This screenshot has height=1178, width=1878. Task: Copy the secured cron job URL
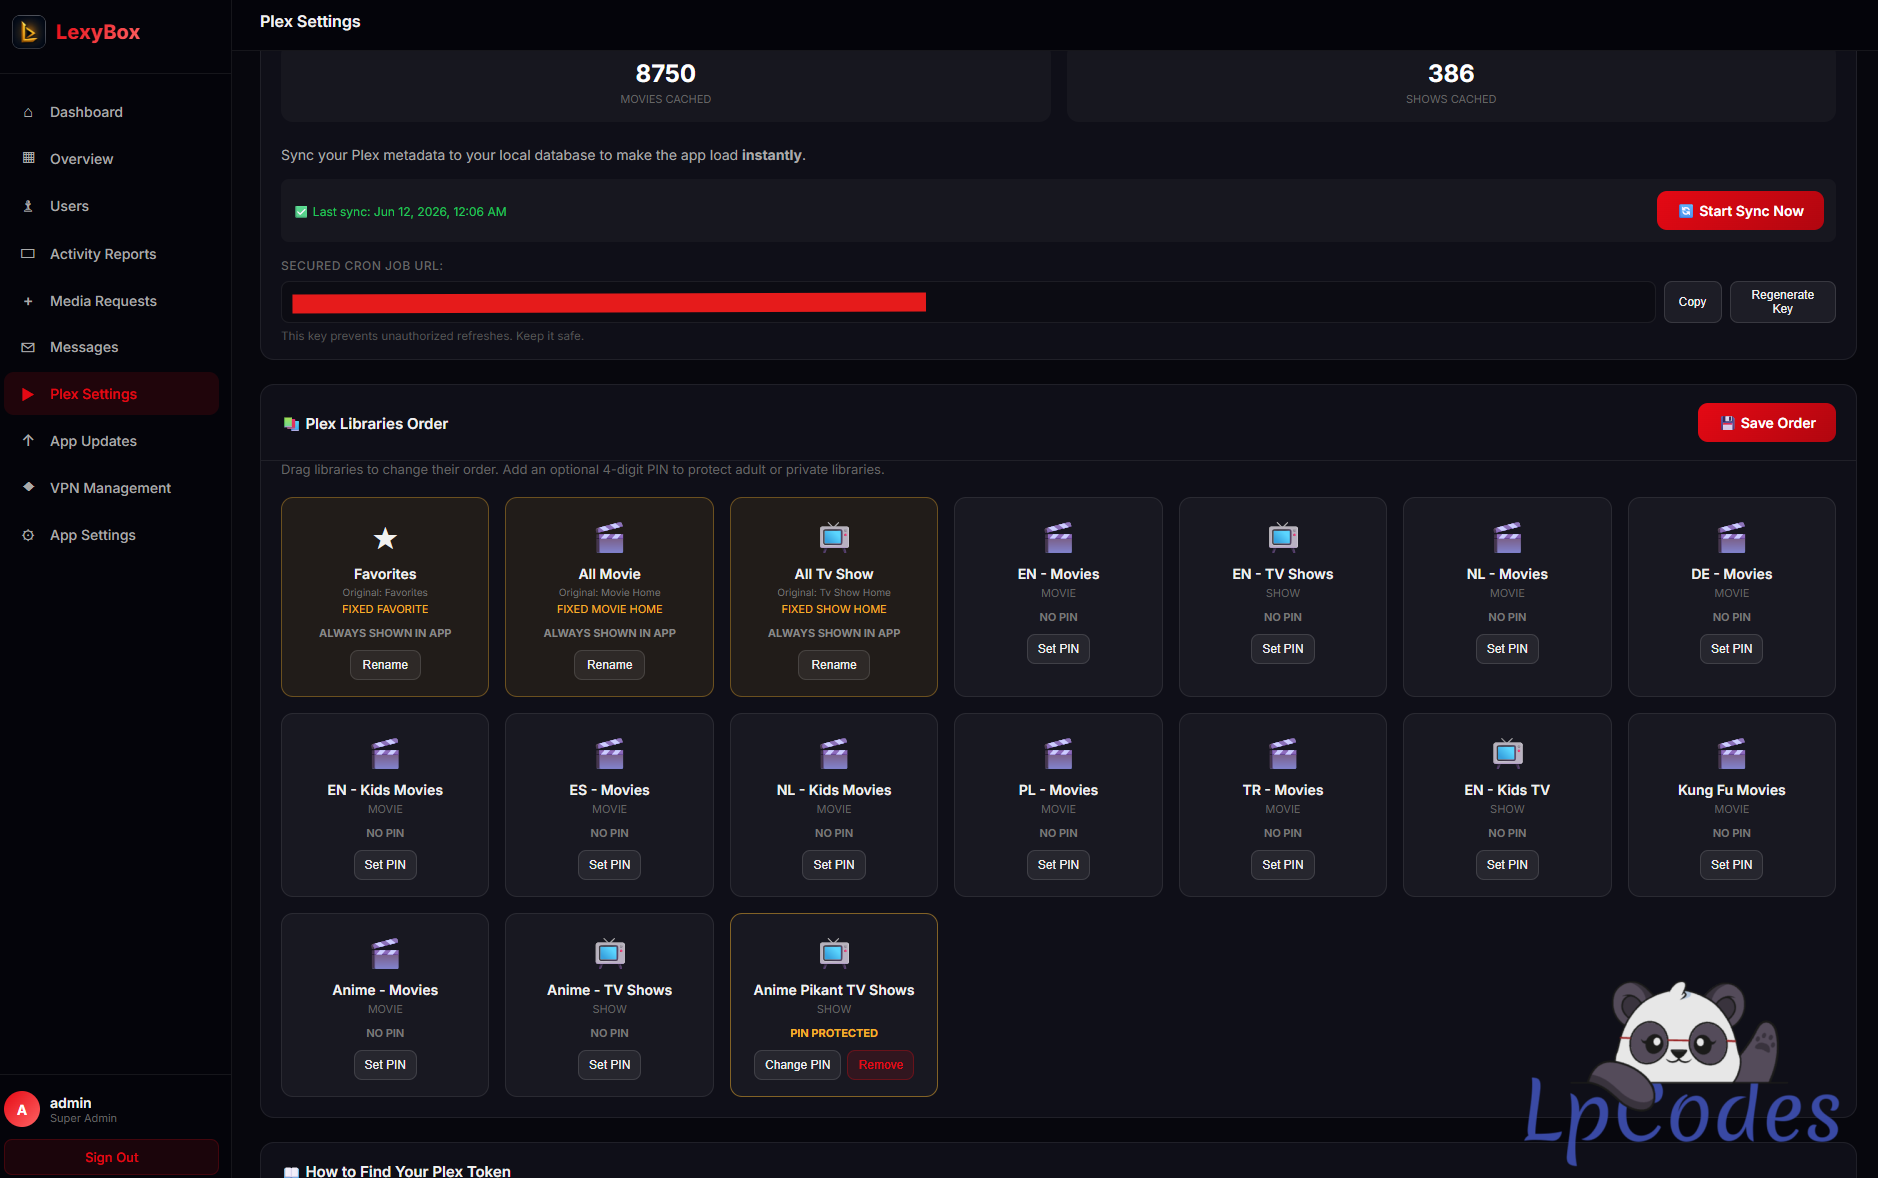pos(1692,302)
